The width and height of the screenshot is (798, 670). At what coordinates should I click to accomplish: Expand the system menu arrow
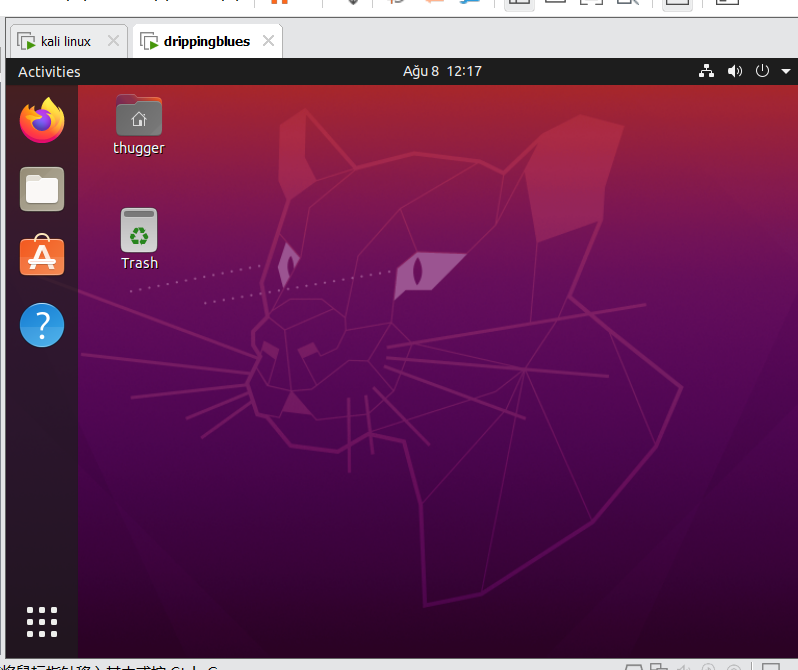[786, 71]
